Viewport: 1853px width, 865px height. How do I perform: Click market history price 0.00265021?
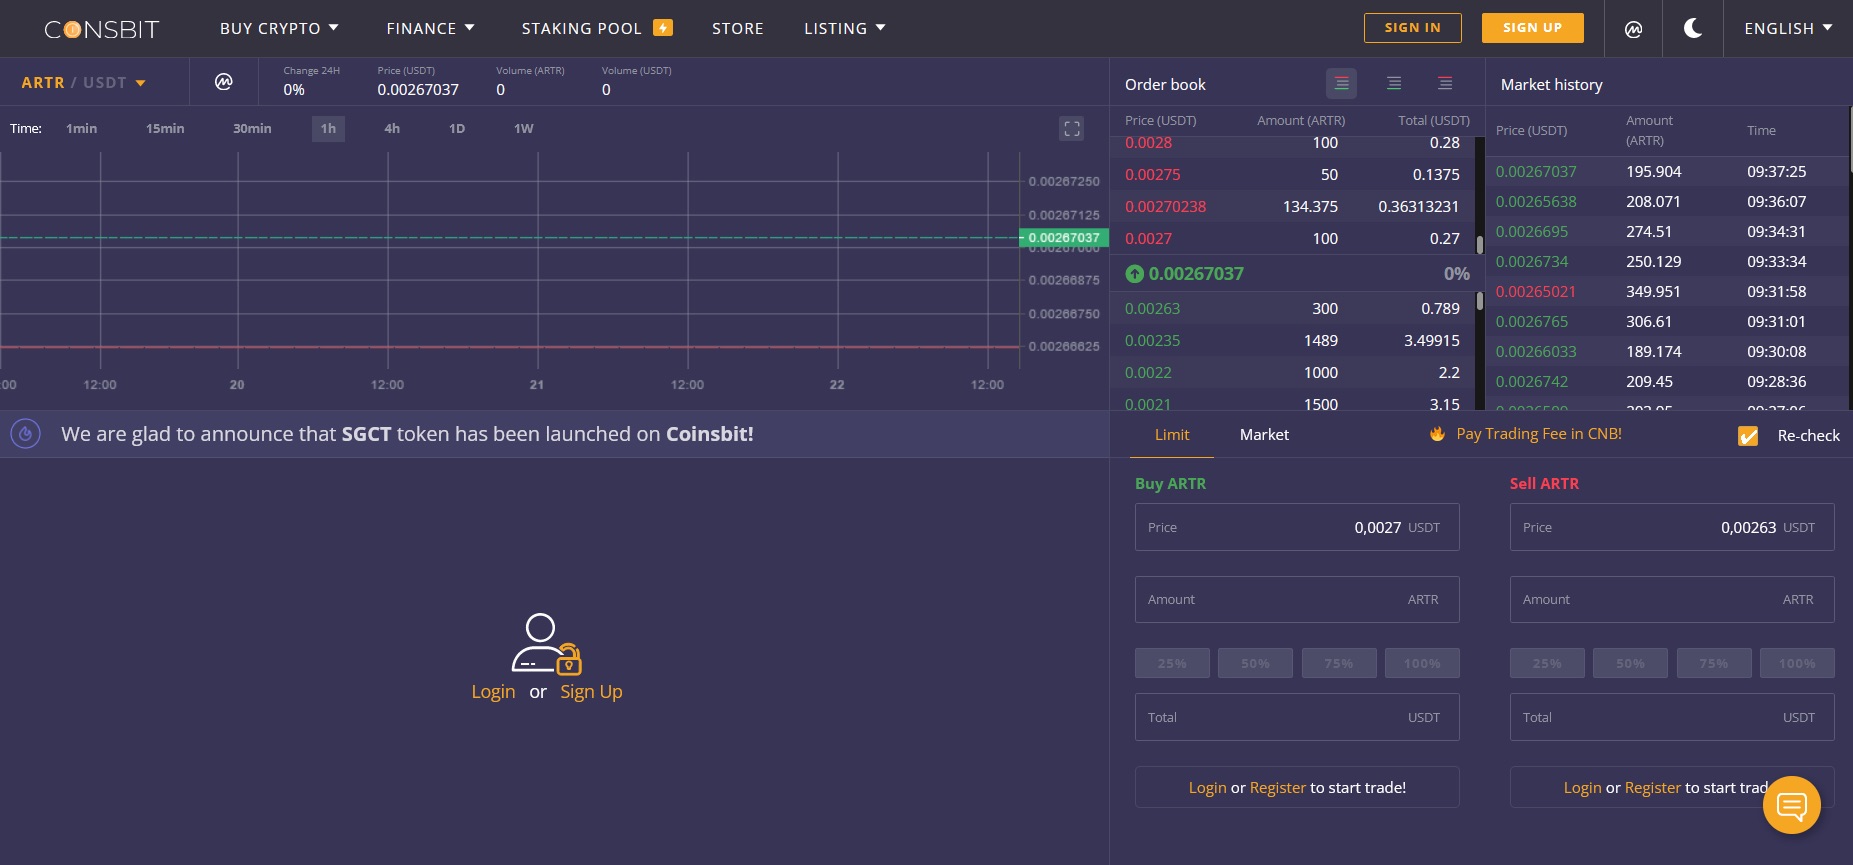(1536, 291)
